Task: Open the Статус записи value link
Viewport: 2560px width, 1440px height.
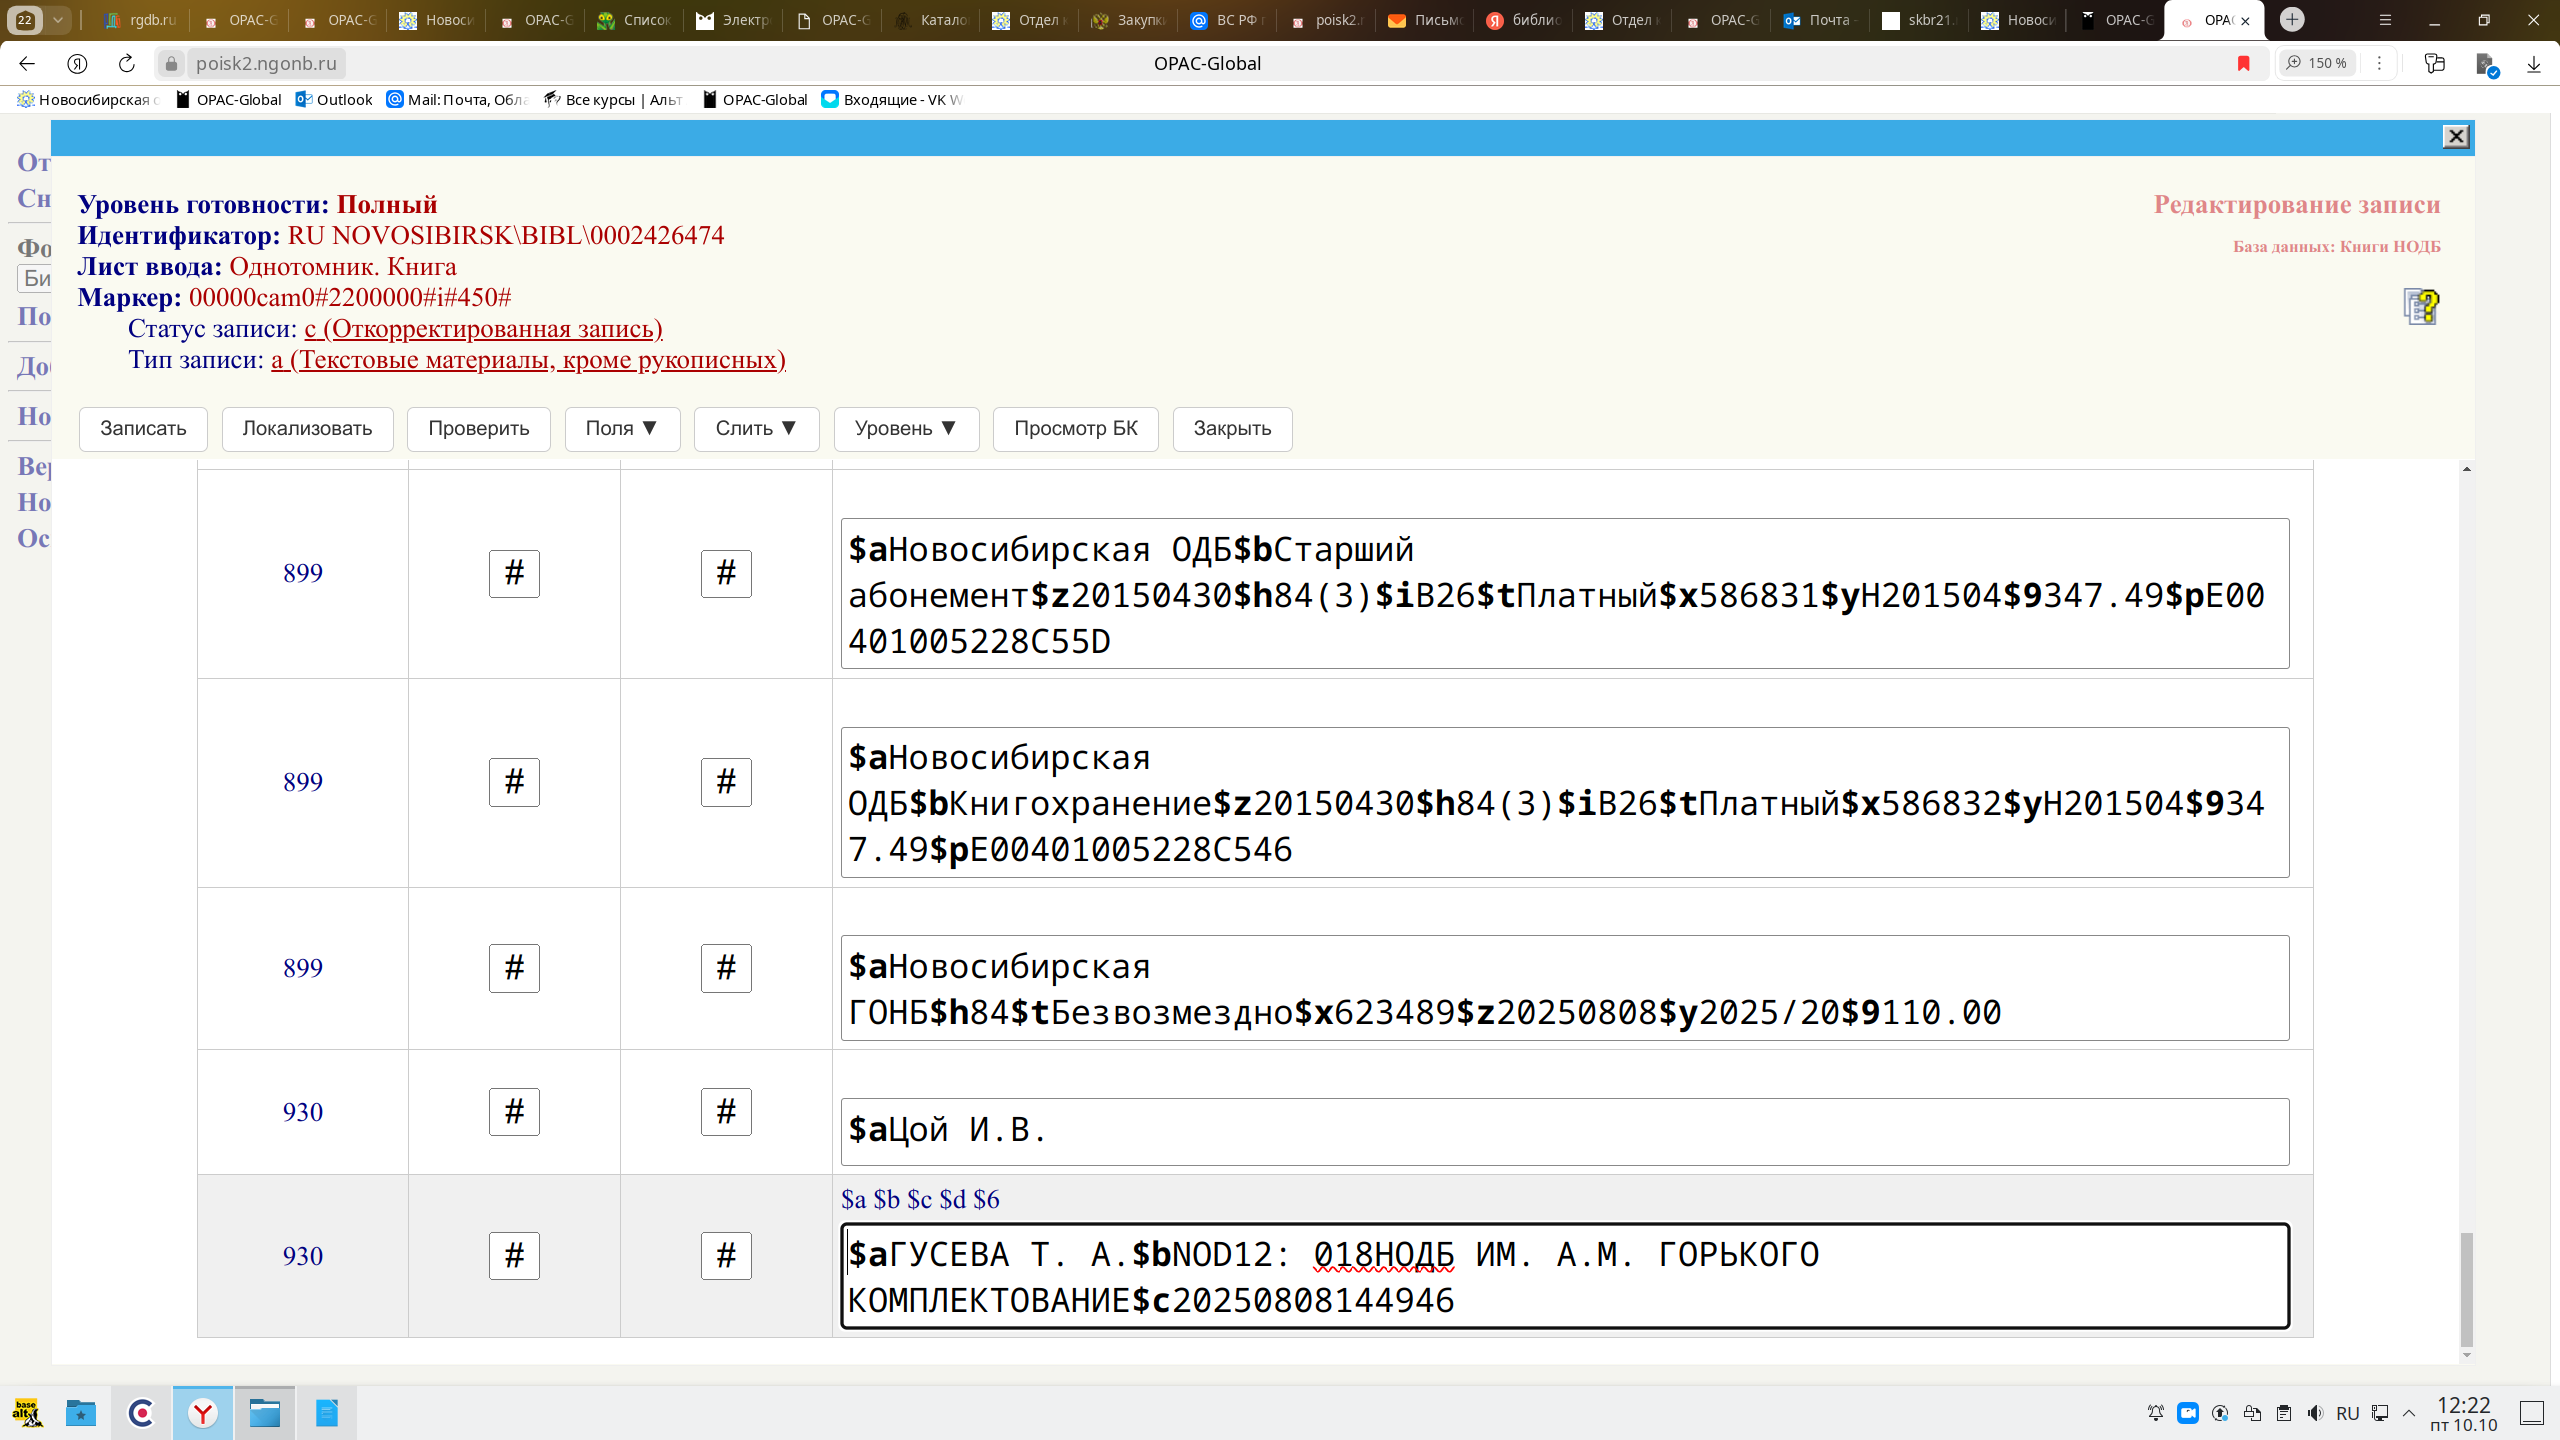Action: [x=483, y=329]
